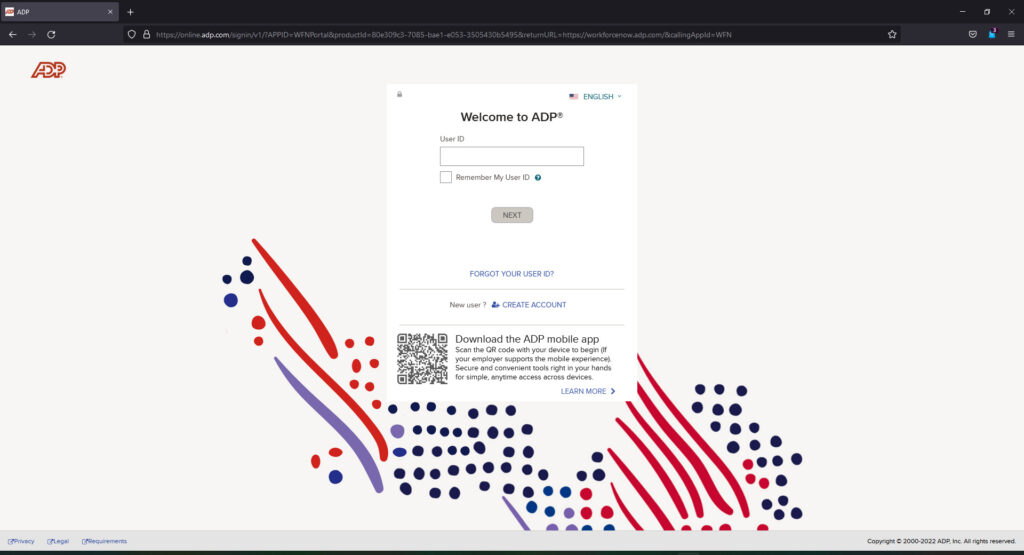The width and height of the screenshot is (1024, 555).
Task: Click Download the ADP mobile app text
Action: 527,339
